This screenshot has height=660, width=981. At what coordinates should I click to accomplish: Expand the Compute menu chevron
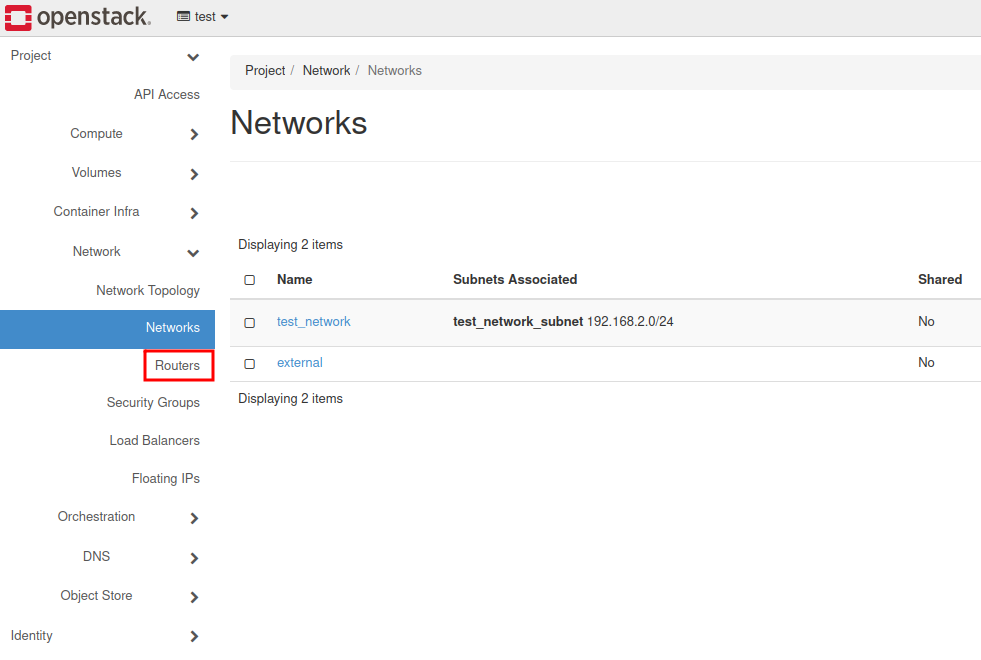(x=194, y=135)
